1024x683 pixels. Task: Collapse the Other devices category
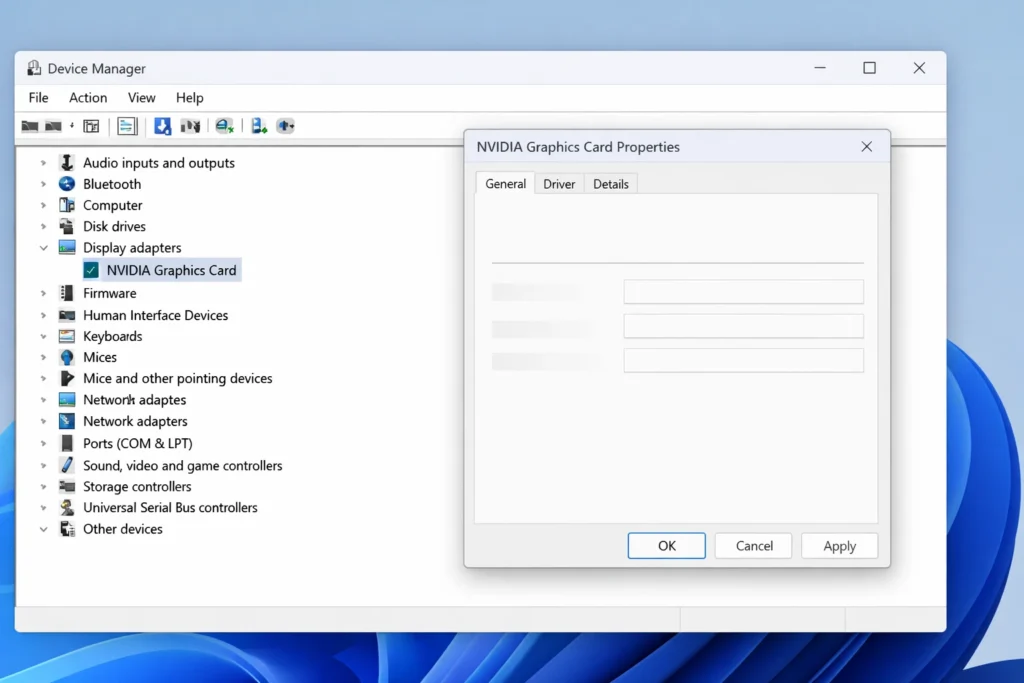[x=43, y=529]
